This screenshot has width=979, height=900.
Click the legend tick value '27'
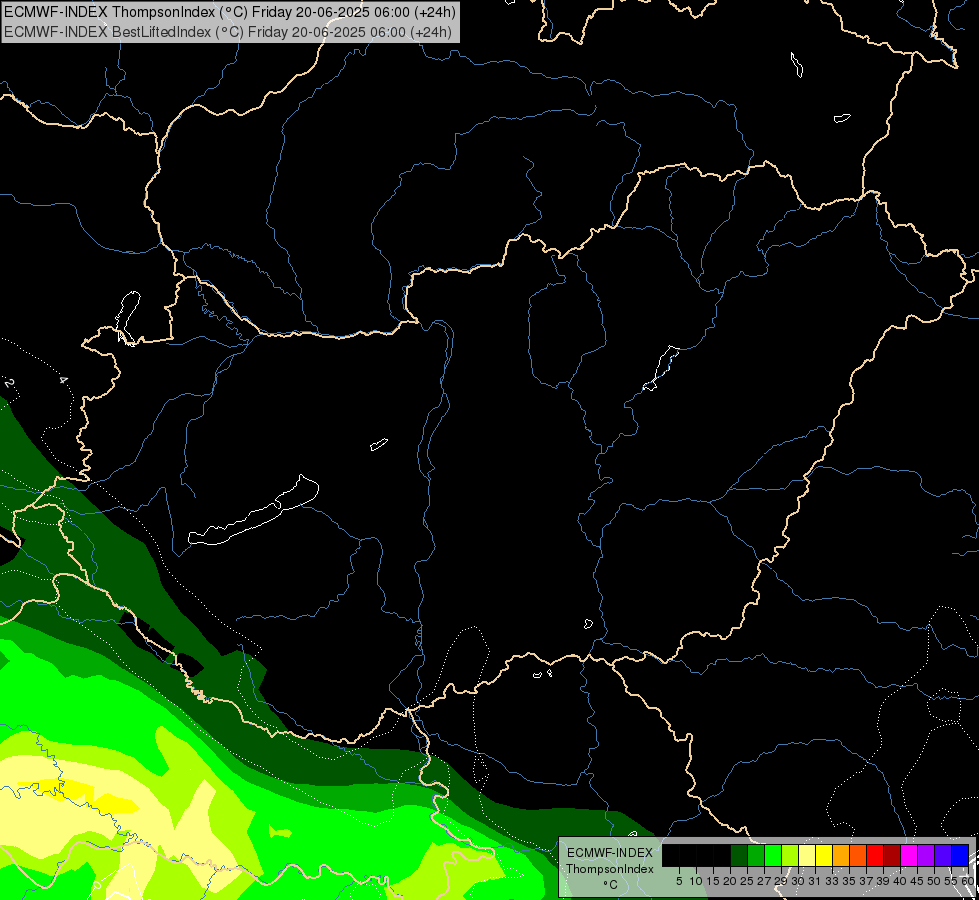click(x=764, y=881)
